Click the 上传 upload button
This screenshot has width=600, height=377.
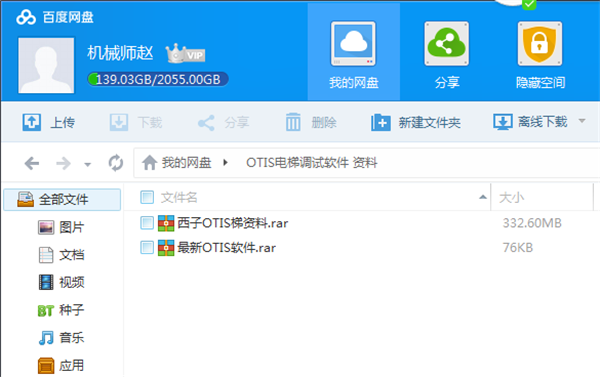[x=48, y=122]
